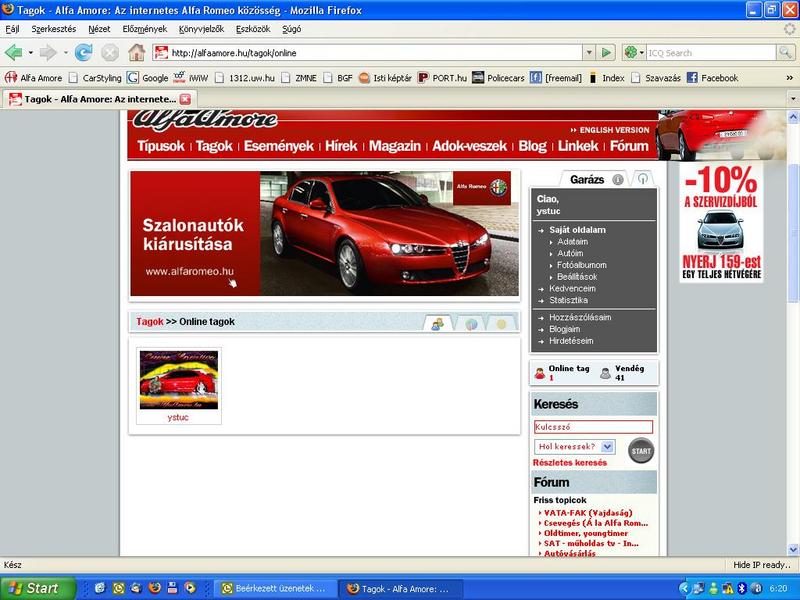Image resolution: width=800 pixels, height=600 pixels.
Task: Expand hidden system tray icons
Action: point(684,588)
